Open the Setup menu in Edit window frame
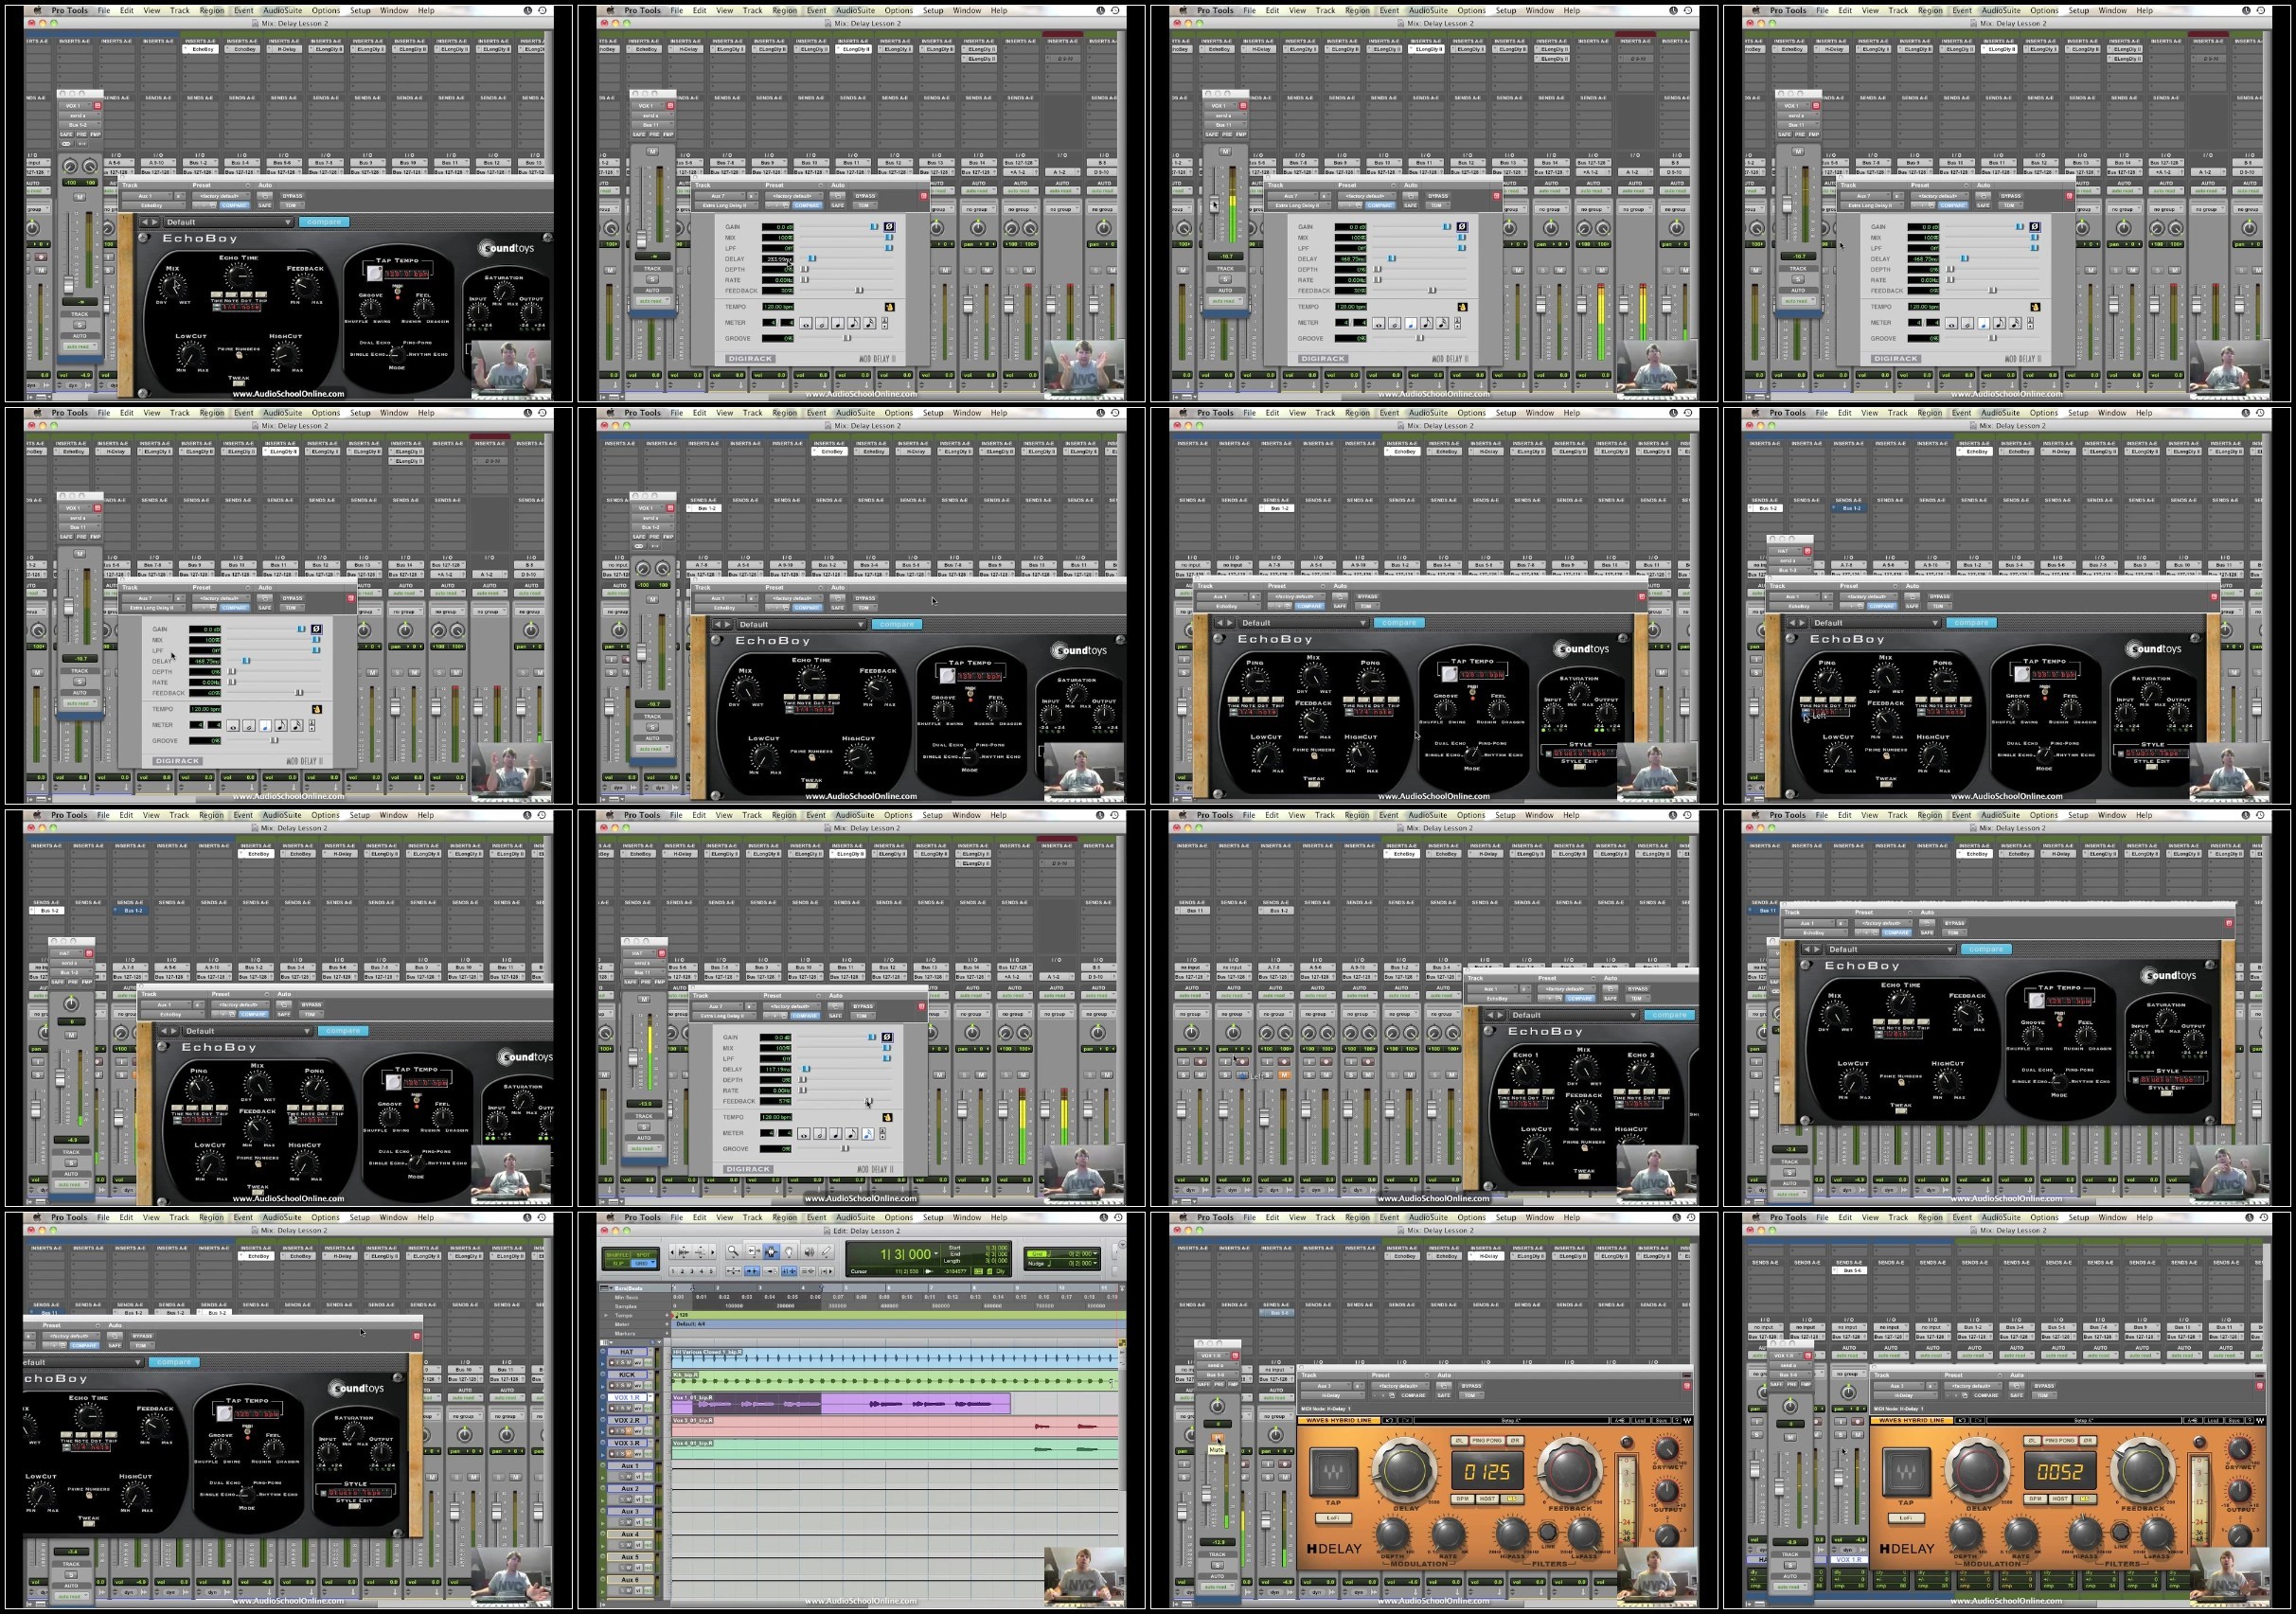The height and width of the screenshot is (1614, 2296). 932,1217
